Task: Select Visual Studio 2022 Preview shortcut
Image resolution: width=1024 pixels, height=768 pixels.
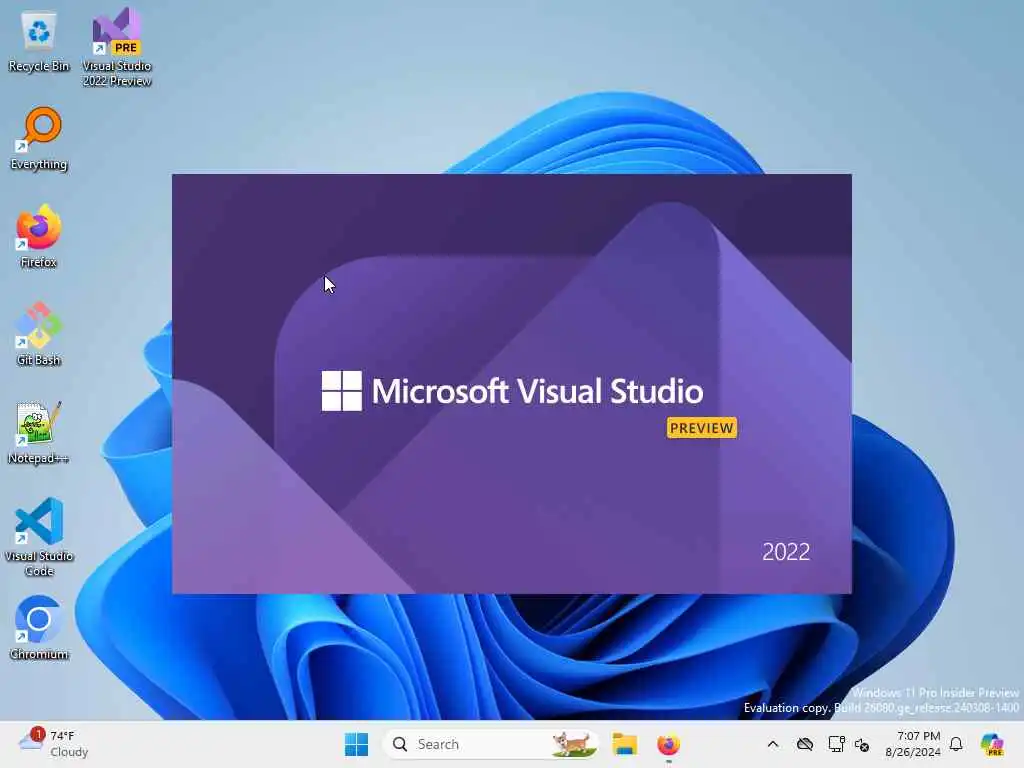Action: coord(117,47)
